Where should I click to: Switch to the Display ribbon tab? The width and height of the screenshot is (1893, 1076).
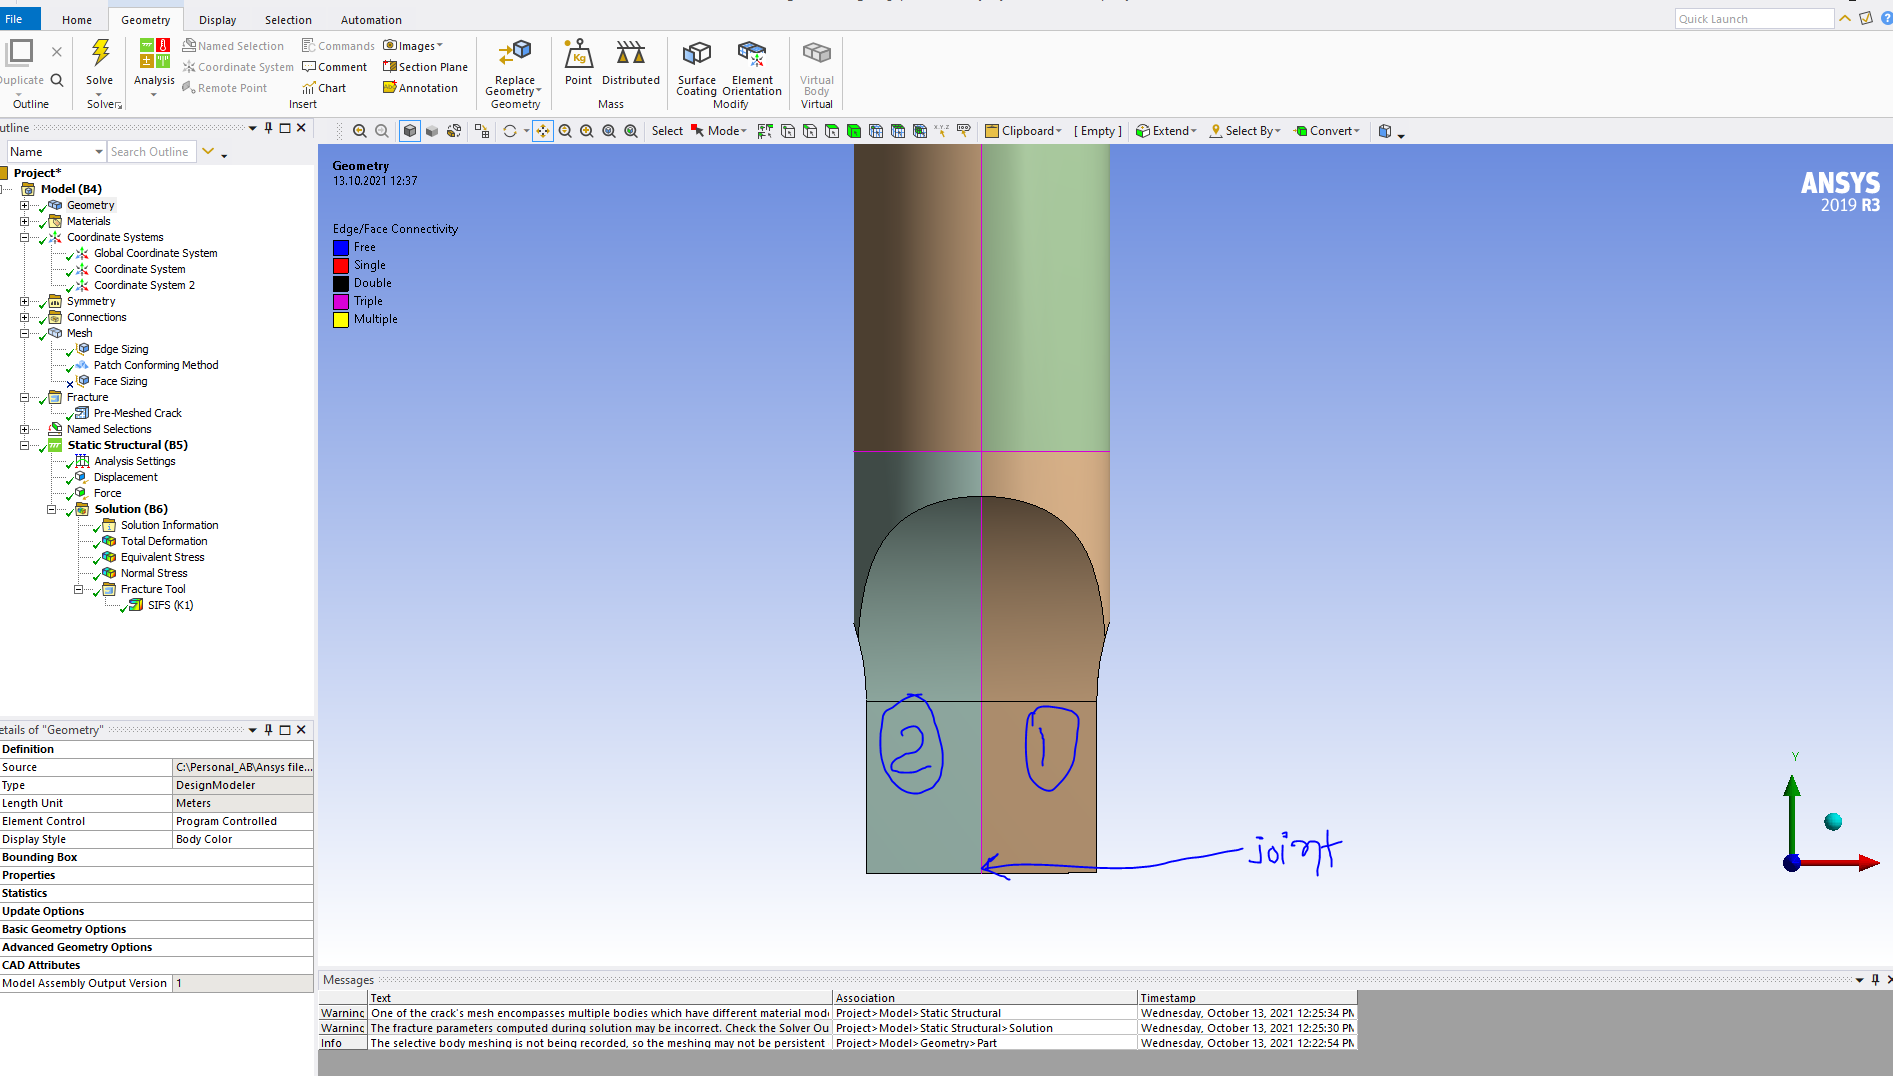[217, 20]
